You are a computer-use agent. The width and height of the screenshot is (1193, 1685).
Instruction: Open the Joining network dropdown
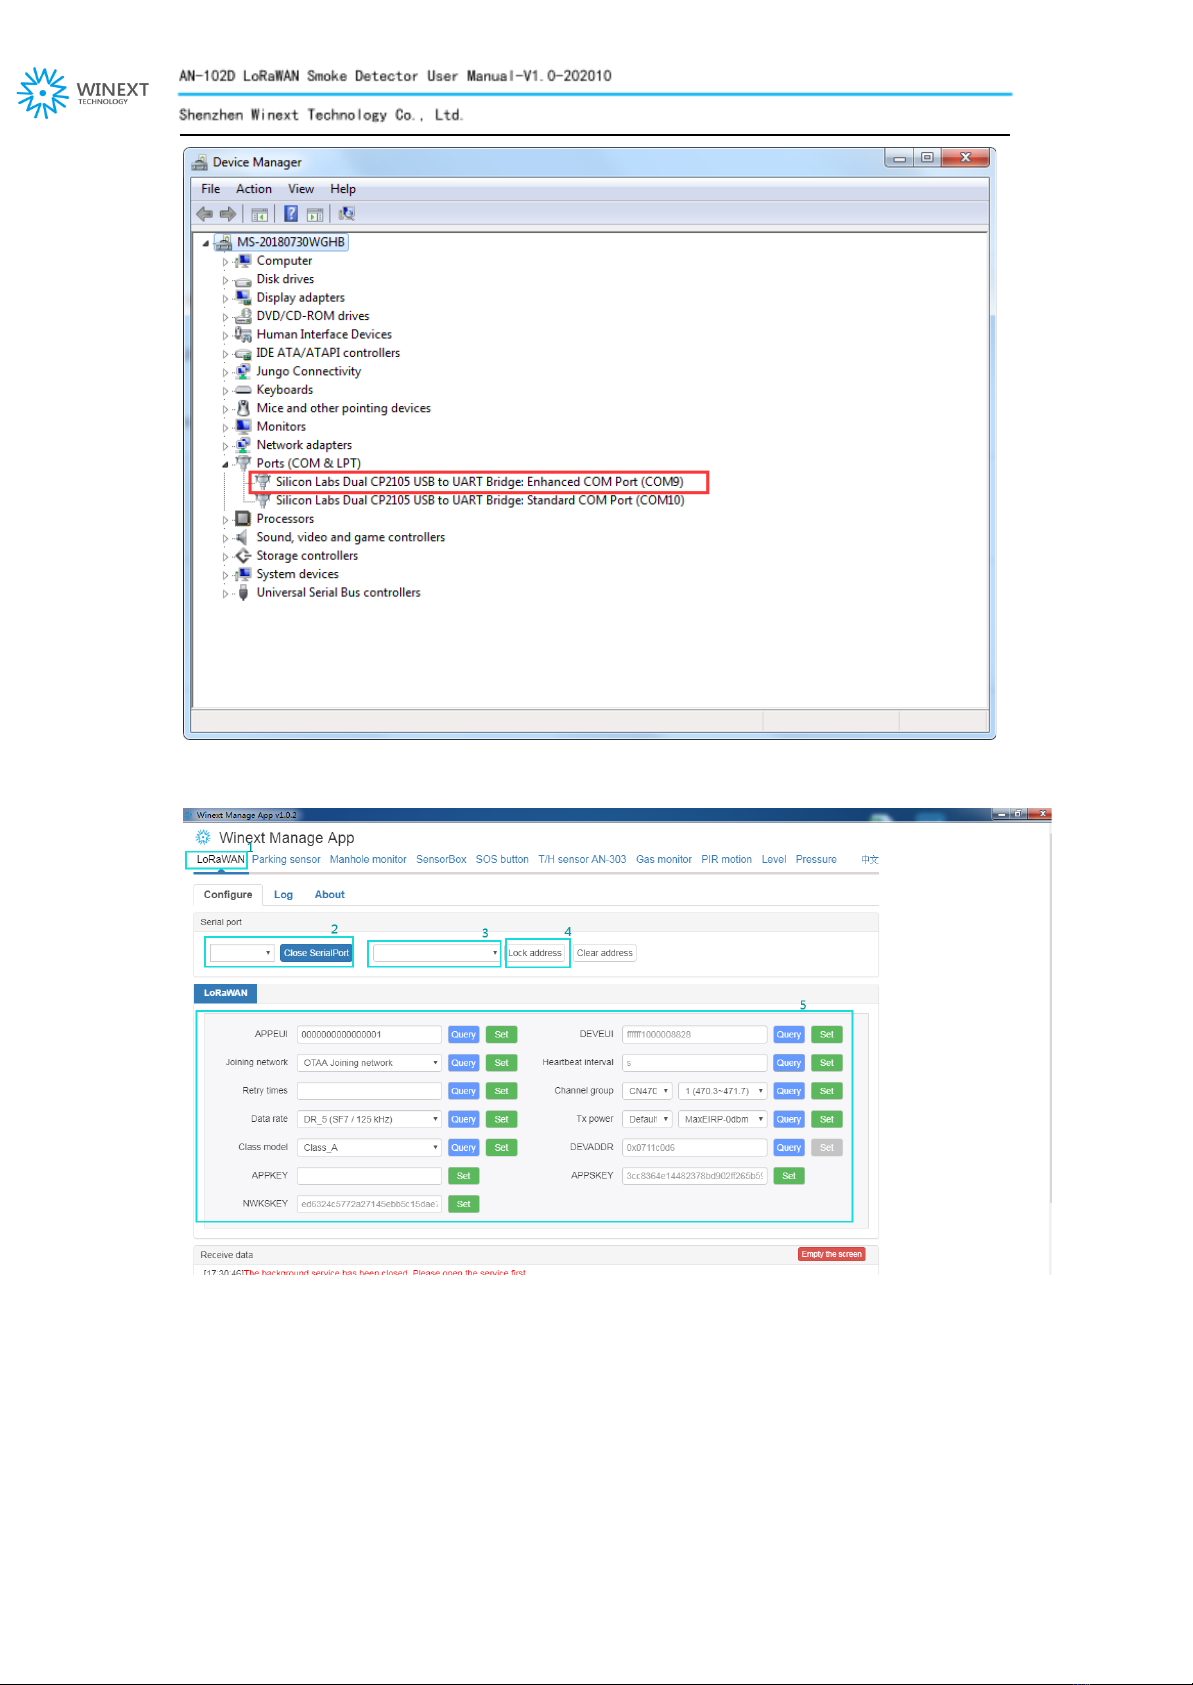point(369,1063)
